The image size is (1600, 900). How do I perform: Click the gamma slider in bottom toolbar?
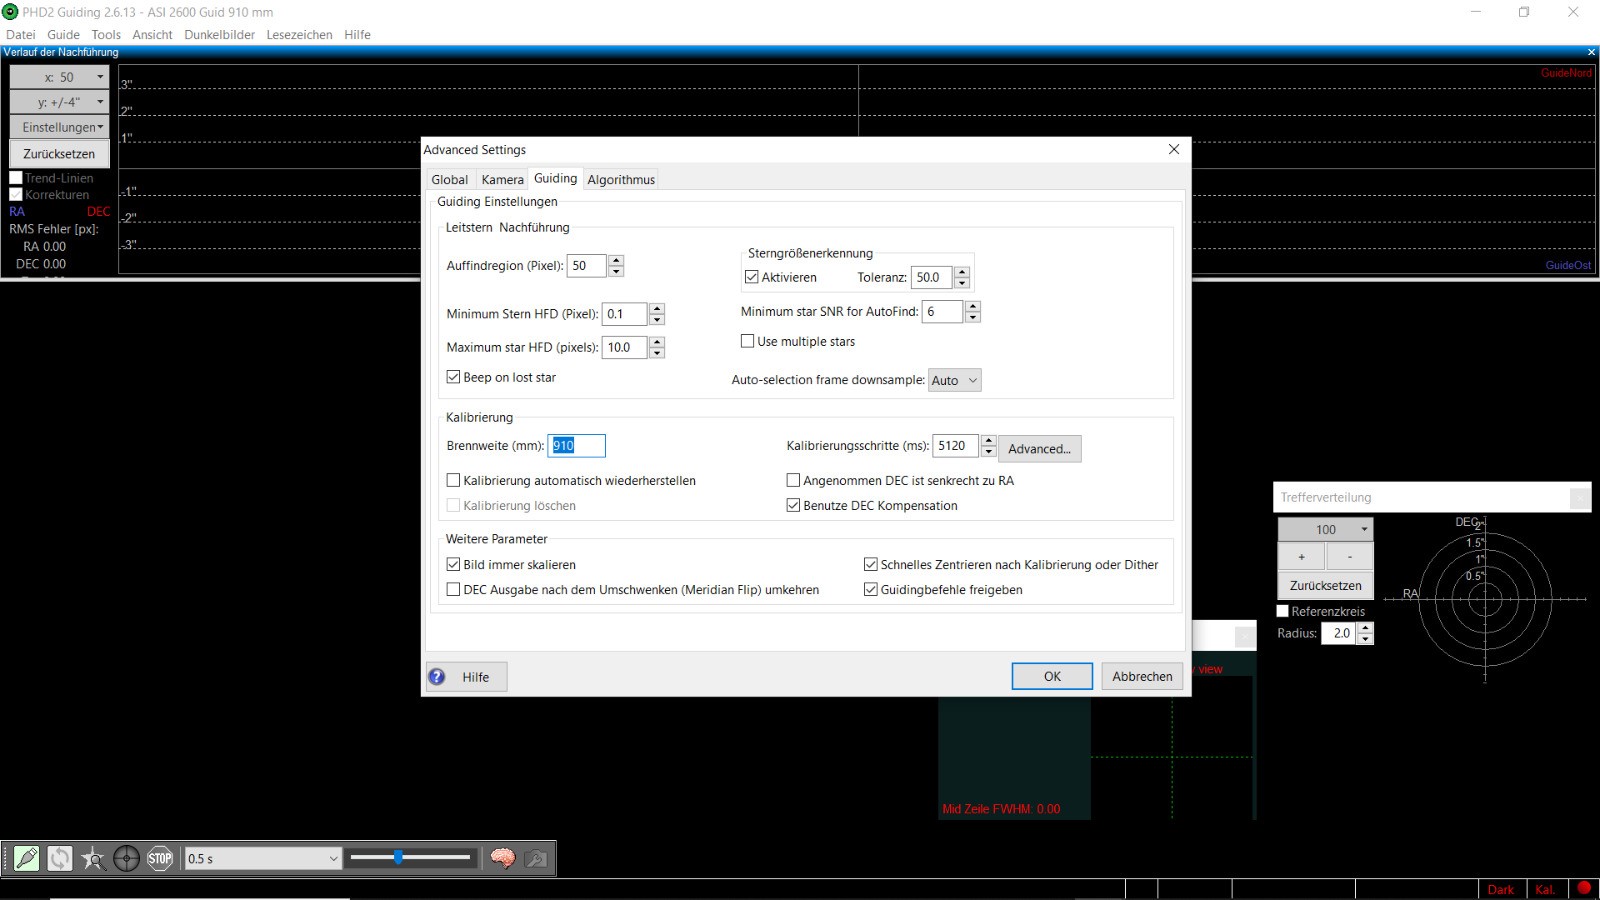(x=410, y=857)
